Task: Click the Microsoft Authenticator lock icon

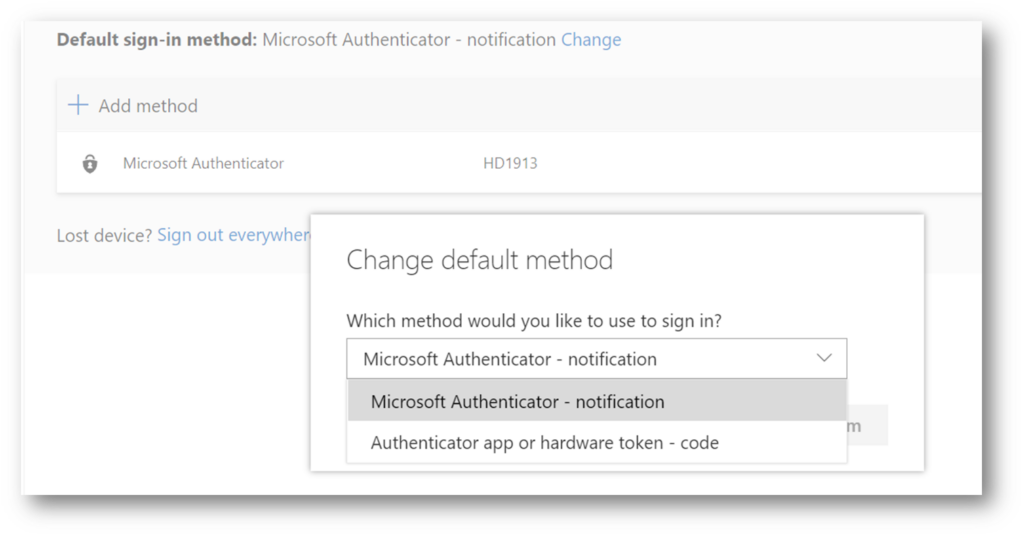Action: [x=90, y=163]
